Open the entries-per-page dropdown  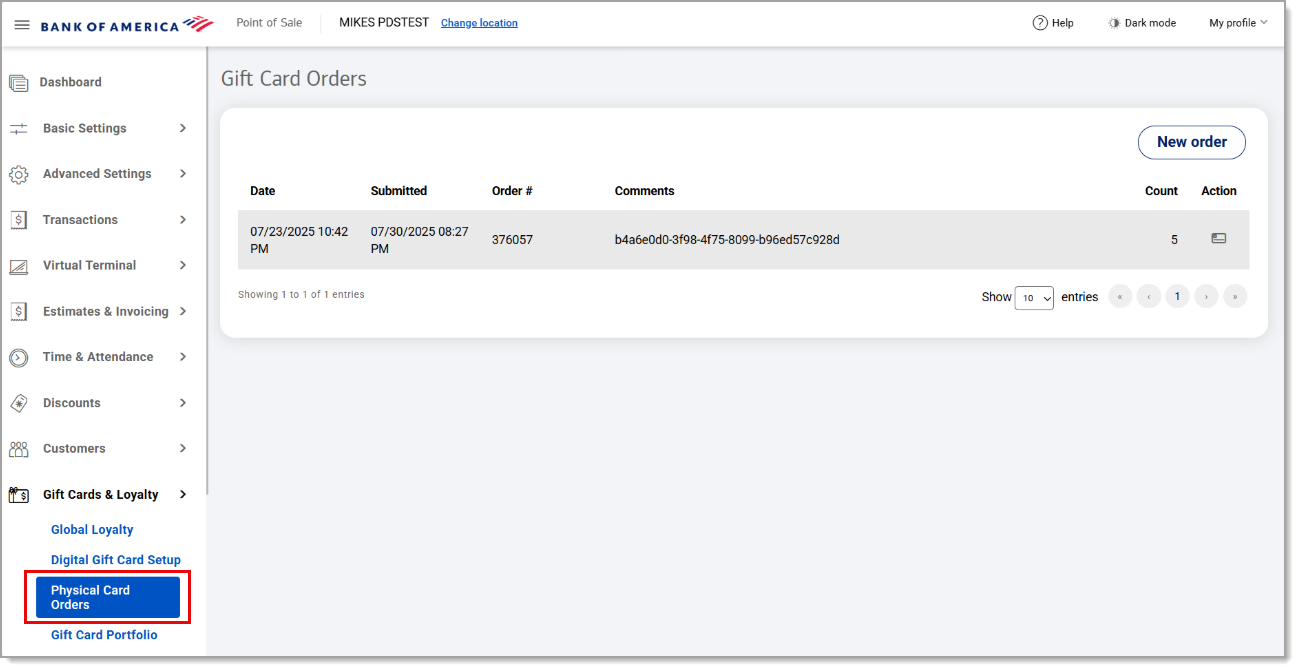coord(1034,298)
